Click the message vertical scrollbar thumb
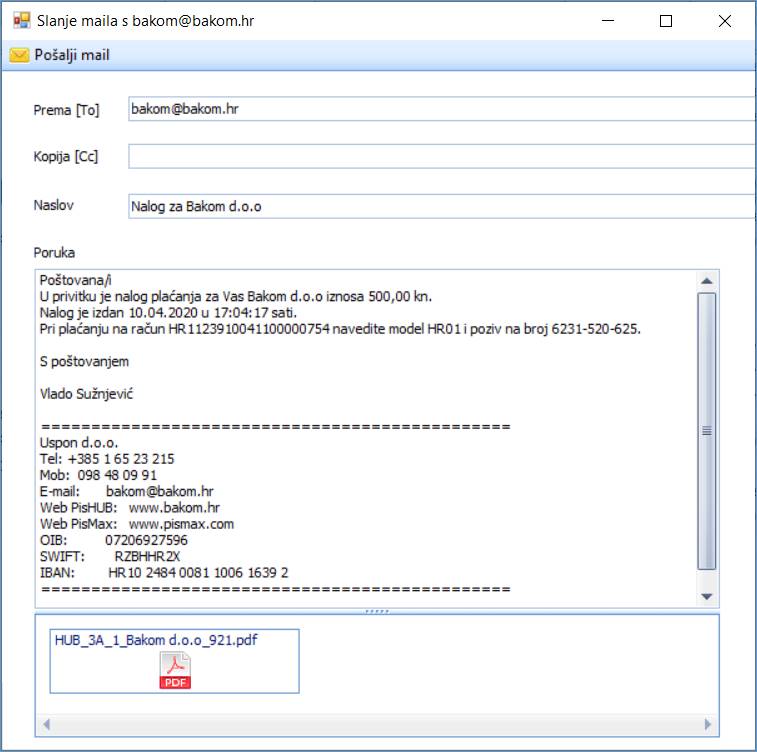 click(707, 431)
